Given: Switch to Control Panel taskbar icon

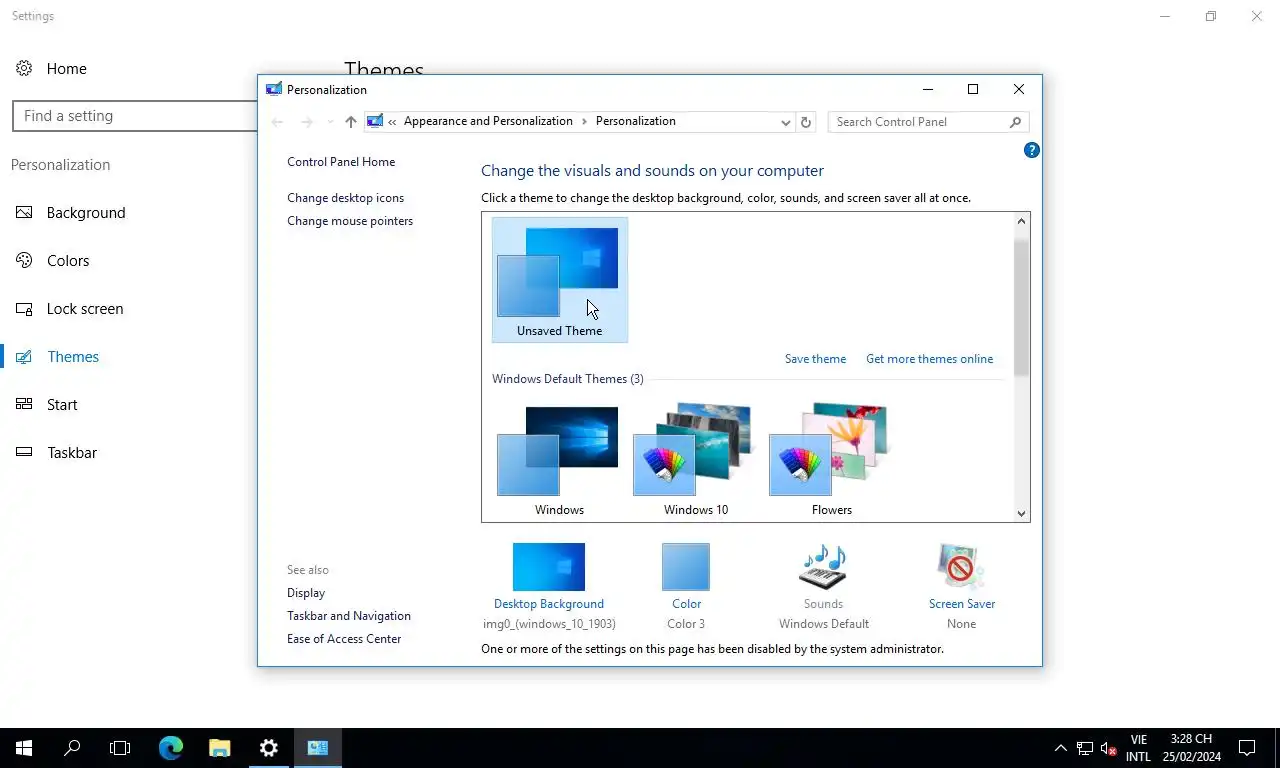Looking at the screenshot, I should pyautogui.click(x=318, y=748).
